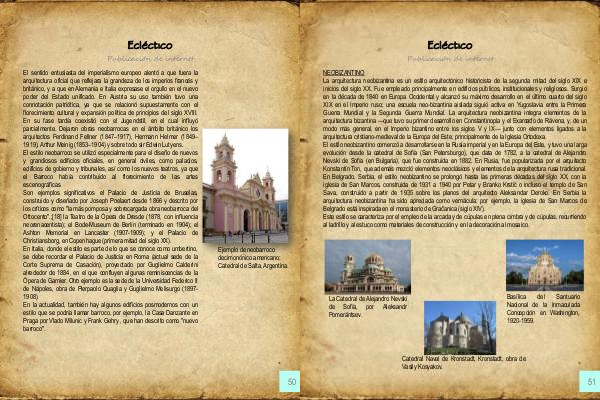Viewport: 600px width, 400px height.
Task: Click the 'NEOBIZANTINO' heading
Action: point(343,72)
